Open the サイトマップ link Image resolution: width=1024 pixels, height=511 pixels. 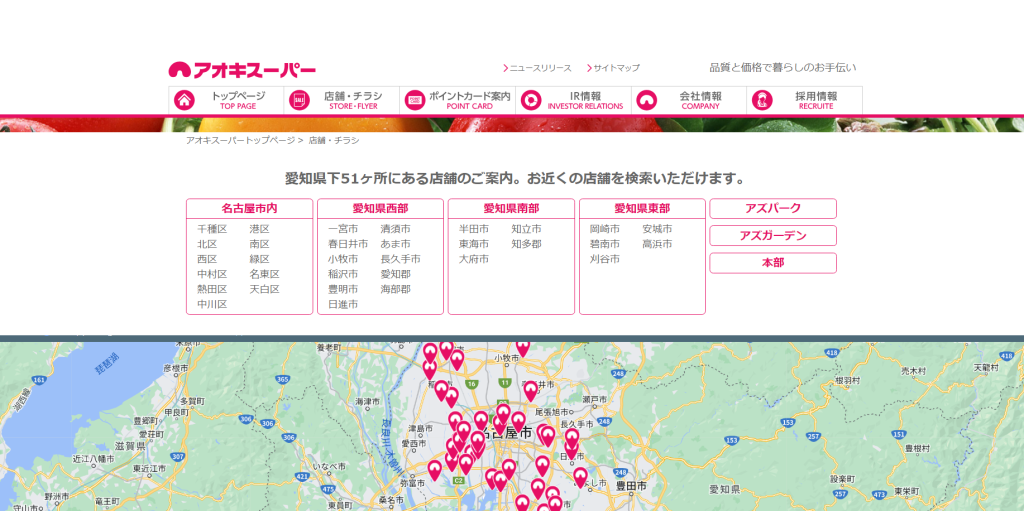616,68
